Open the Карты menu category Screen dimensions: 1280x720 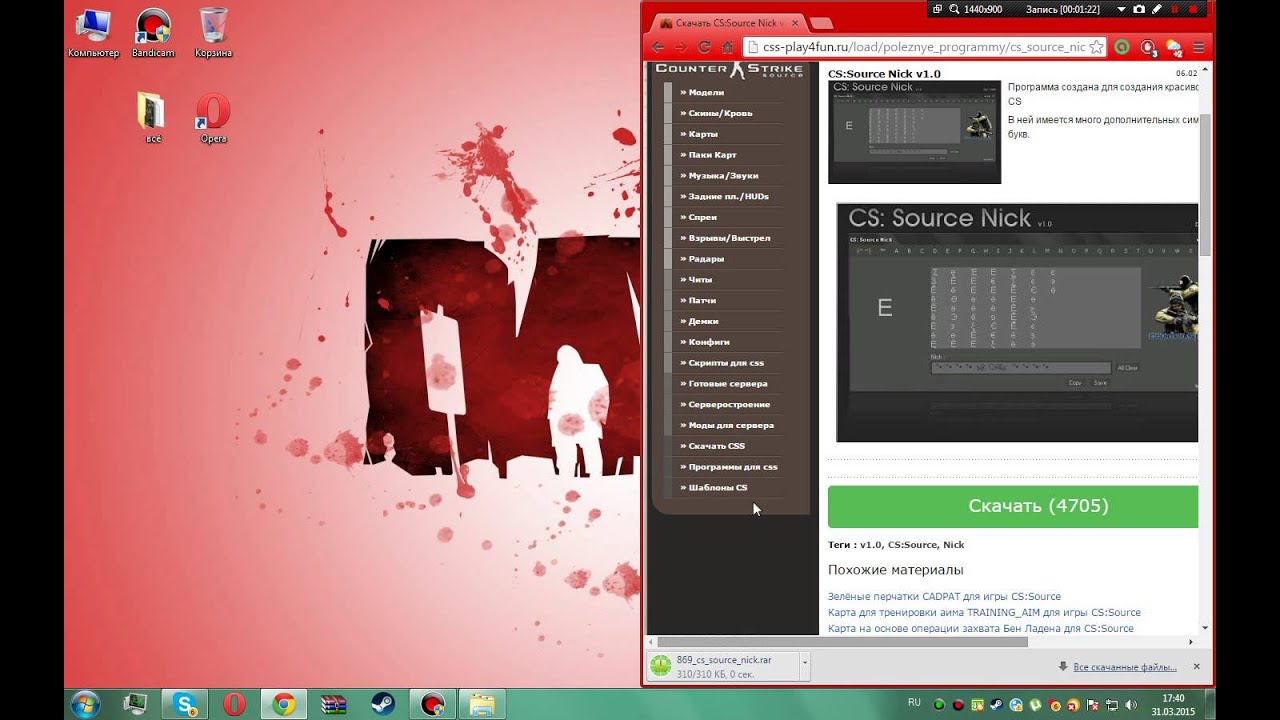click(703, 134)
